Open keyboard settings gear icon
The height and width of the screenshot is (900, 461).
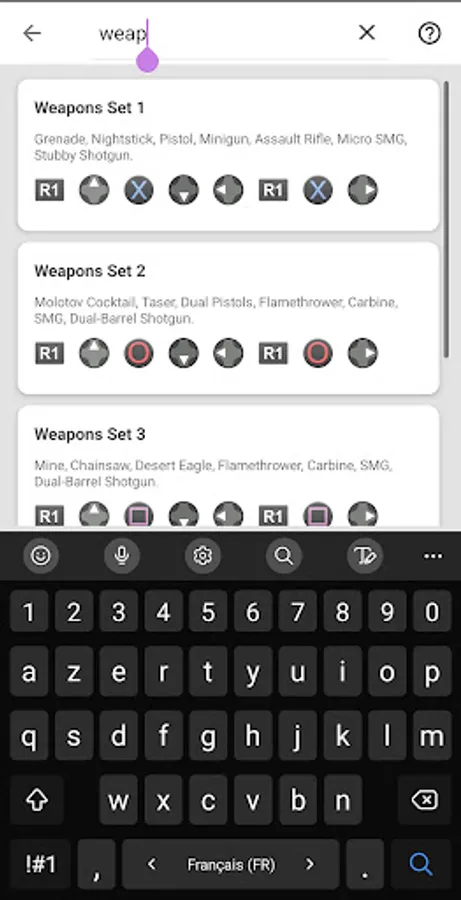click(203, 556)
